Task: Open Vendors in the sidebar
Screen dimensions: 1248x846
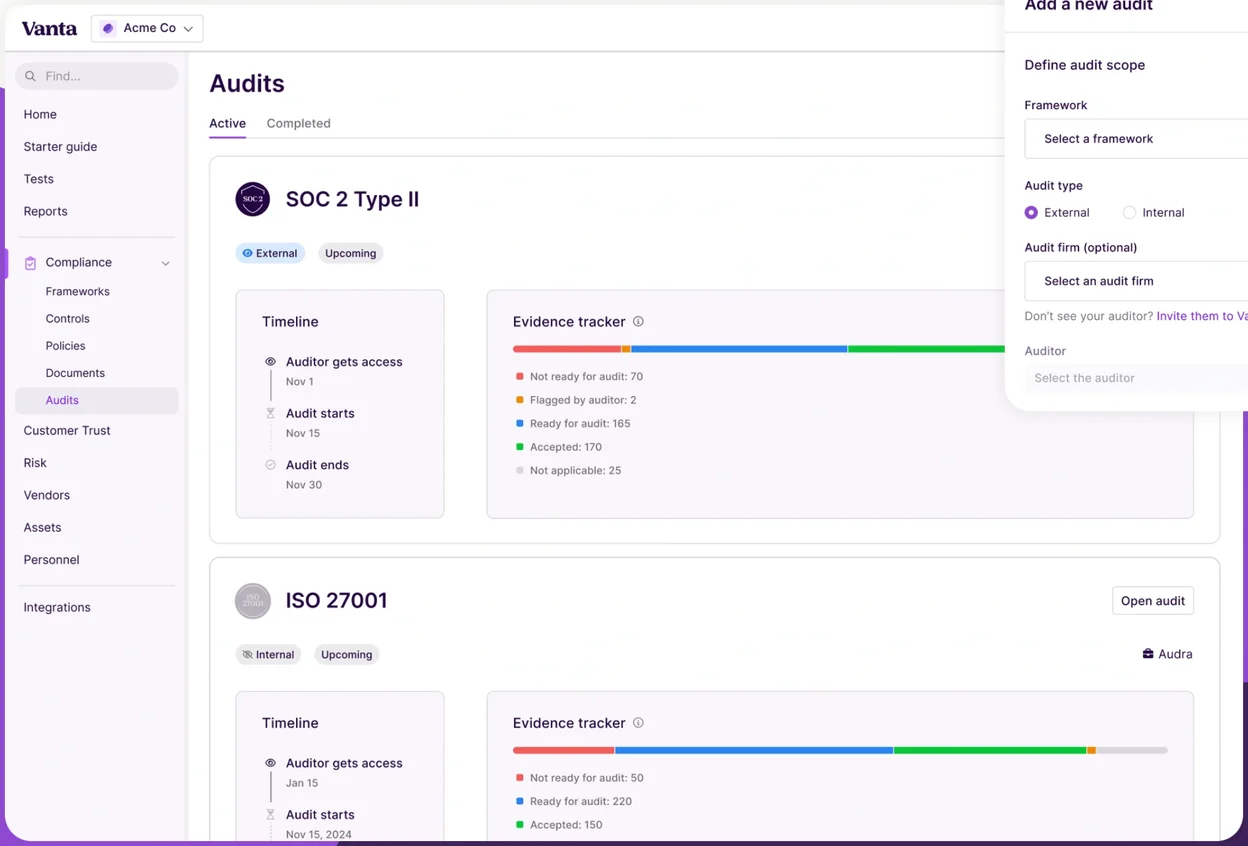Action: [47, 495]
